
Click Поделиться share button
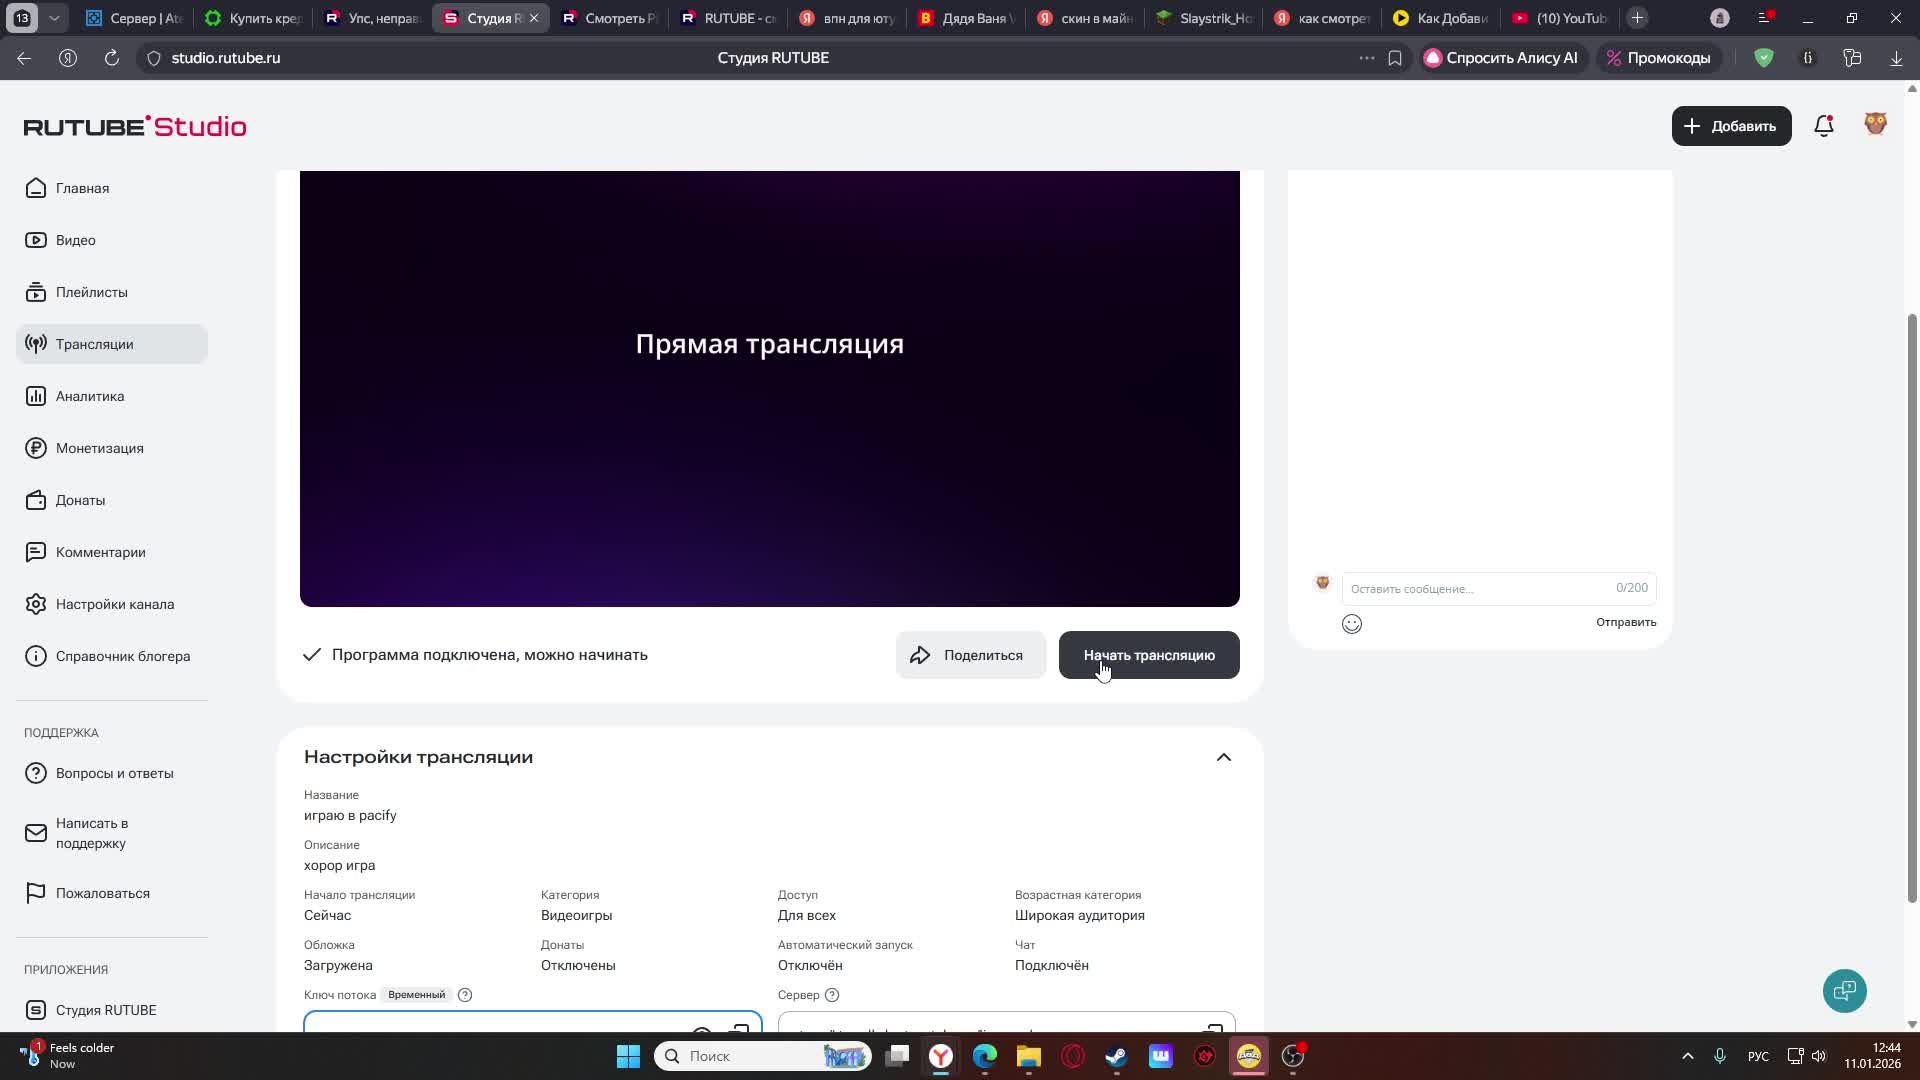970,655
